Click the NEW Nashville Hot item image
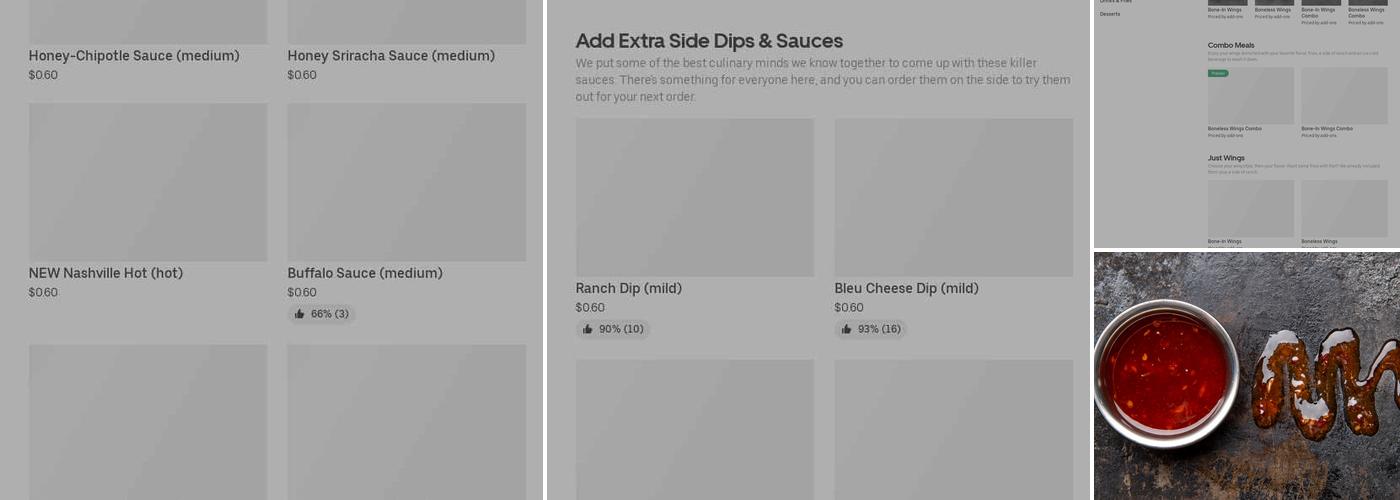 148,182
